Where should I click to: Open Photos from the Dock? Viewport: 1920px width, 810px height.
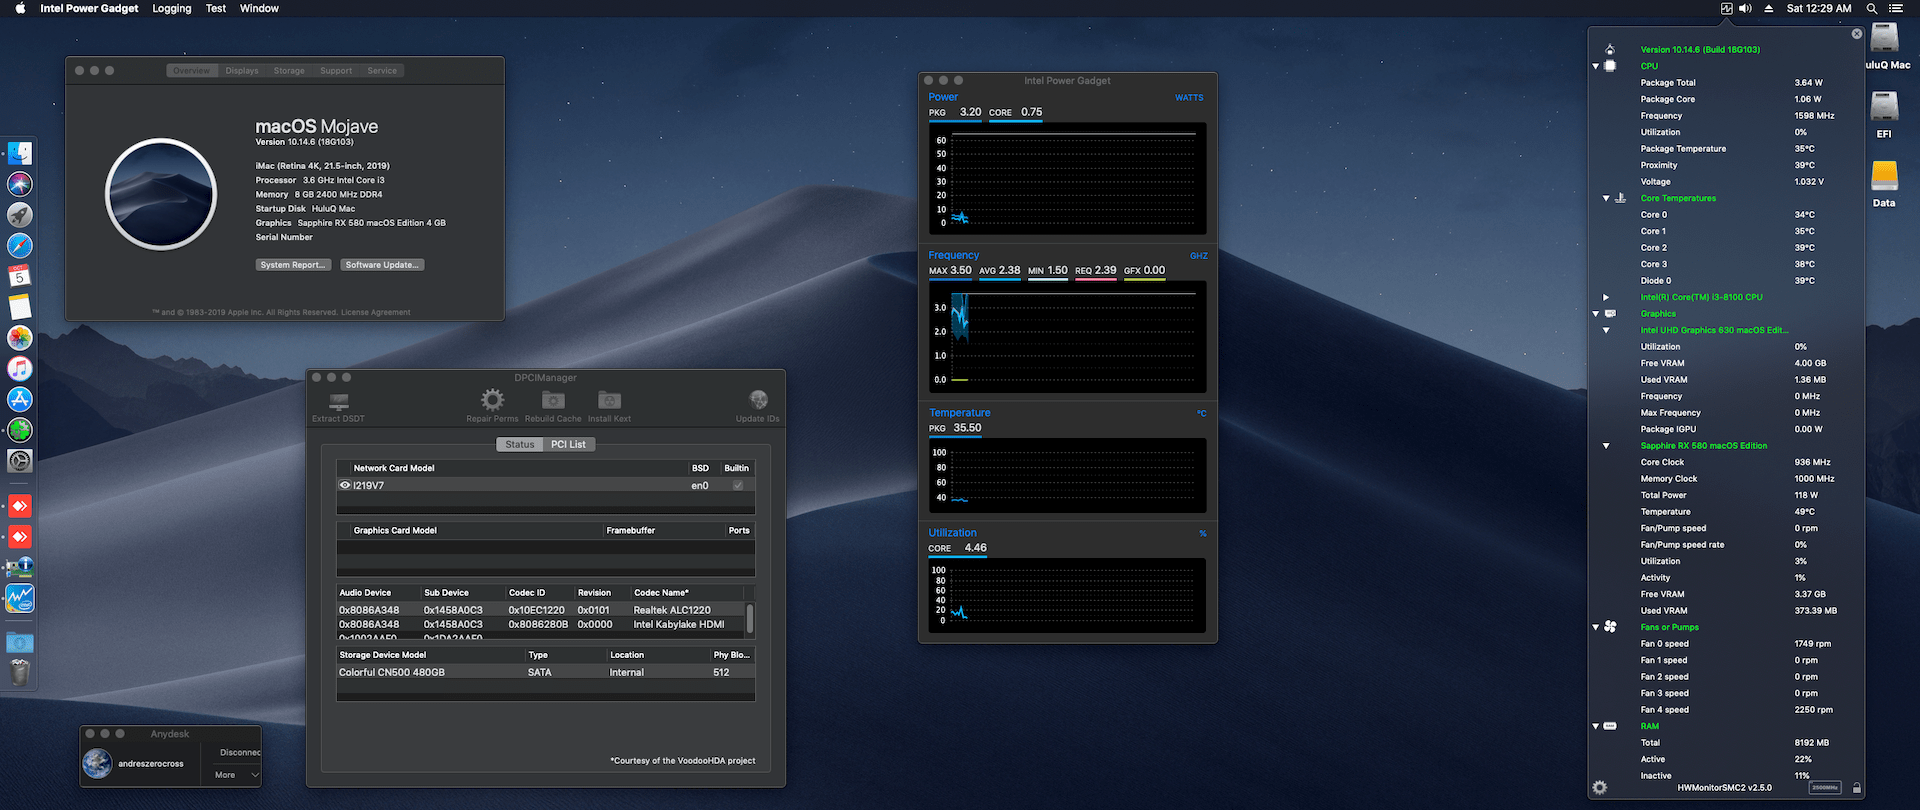tap(20, 338)
